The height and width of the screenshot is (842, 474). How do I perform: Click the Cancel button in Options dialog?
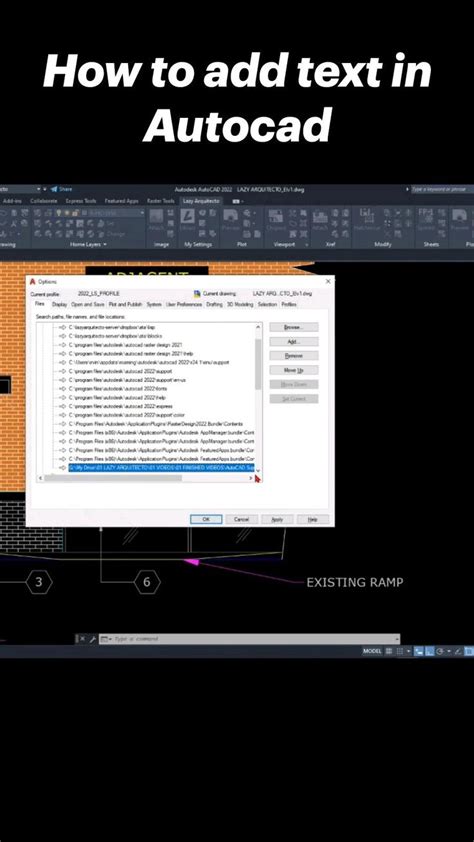tap(242, 519)
